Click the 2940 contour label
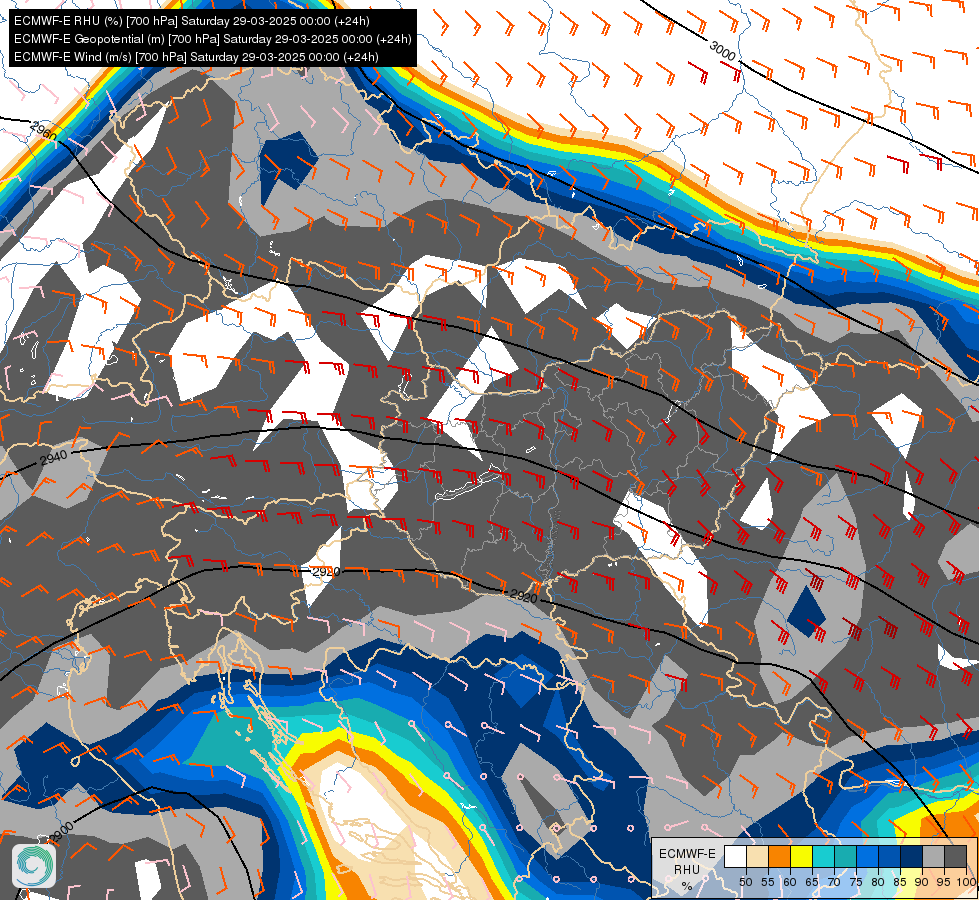This screenshot has height=900, width=979. pyautogui.click(x=53, y=458)
